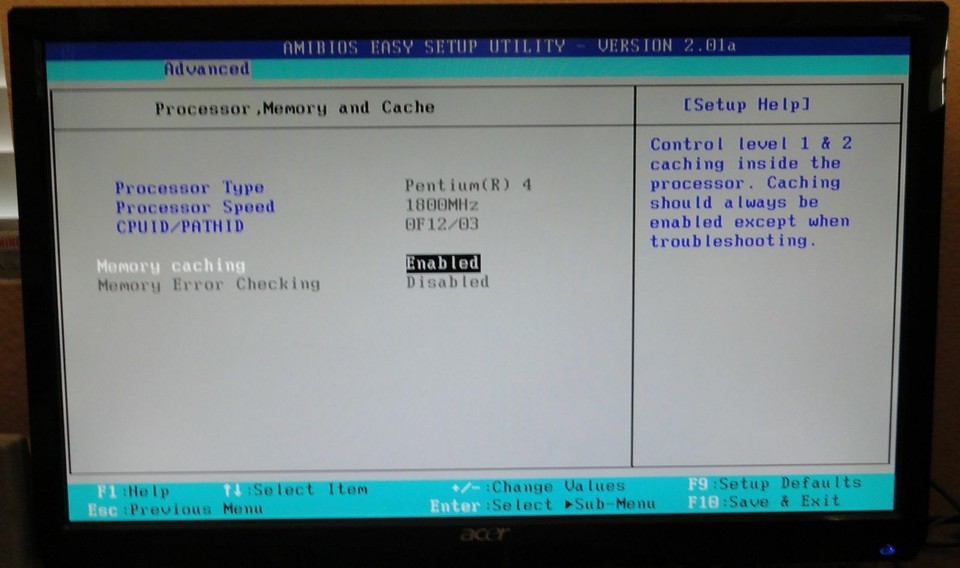Click the Esc Previous Menu hint
The image size is (960, 568).
175,509
